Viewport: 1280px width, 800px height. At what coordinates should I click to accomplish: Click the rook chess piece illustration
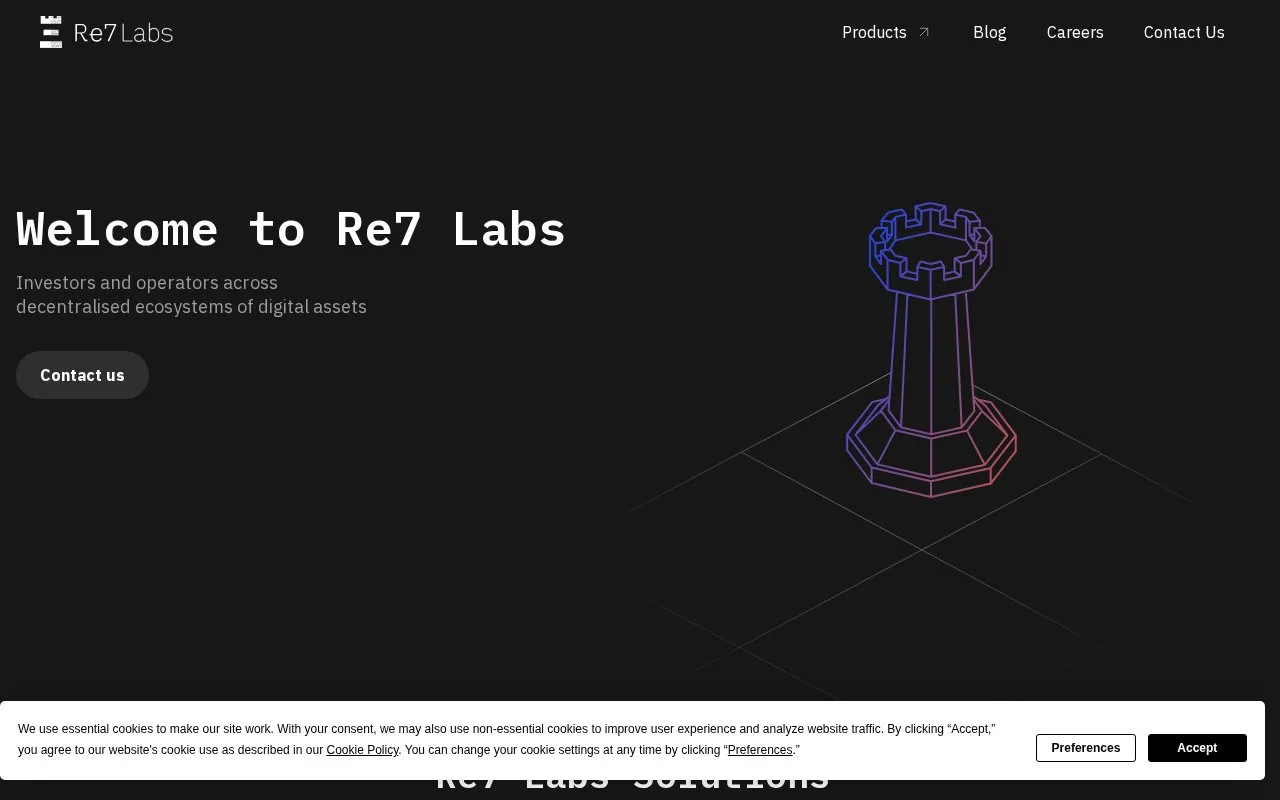click(931, 349)
